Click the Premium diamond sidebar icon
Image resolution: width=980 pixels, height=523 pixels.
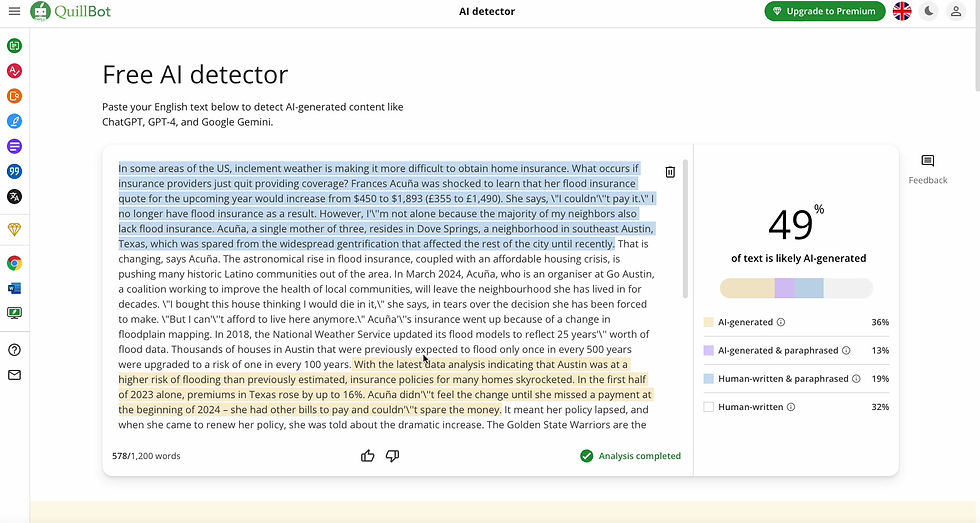[14, 229]
